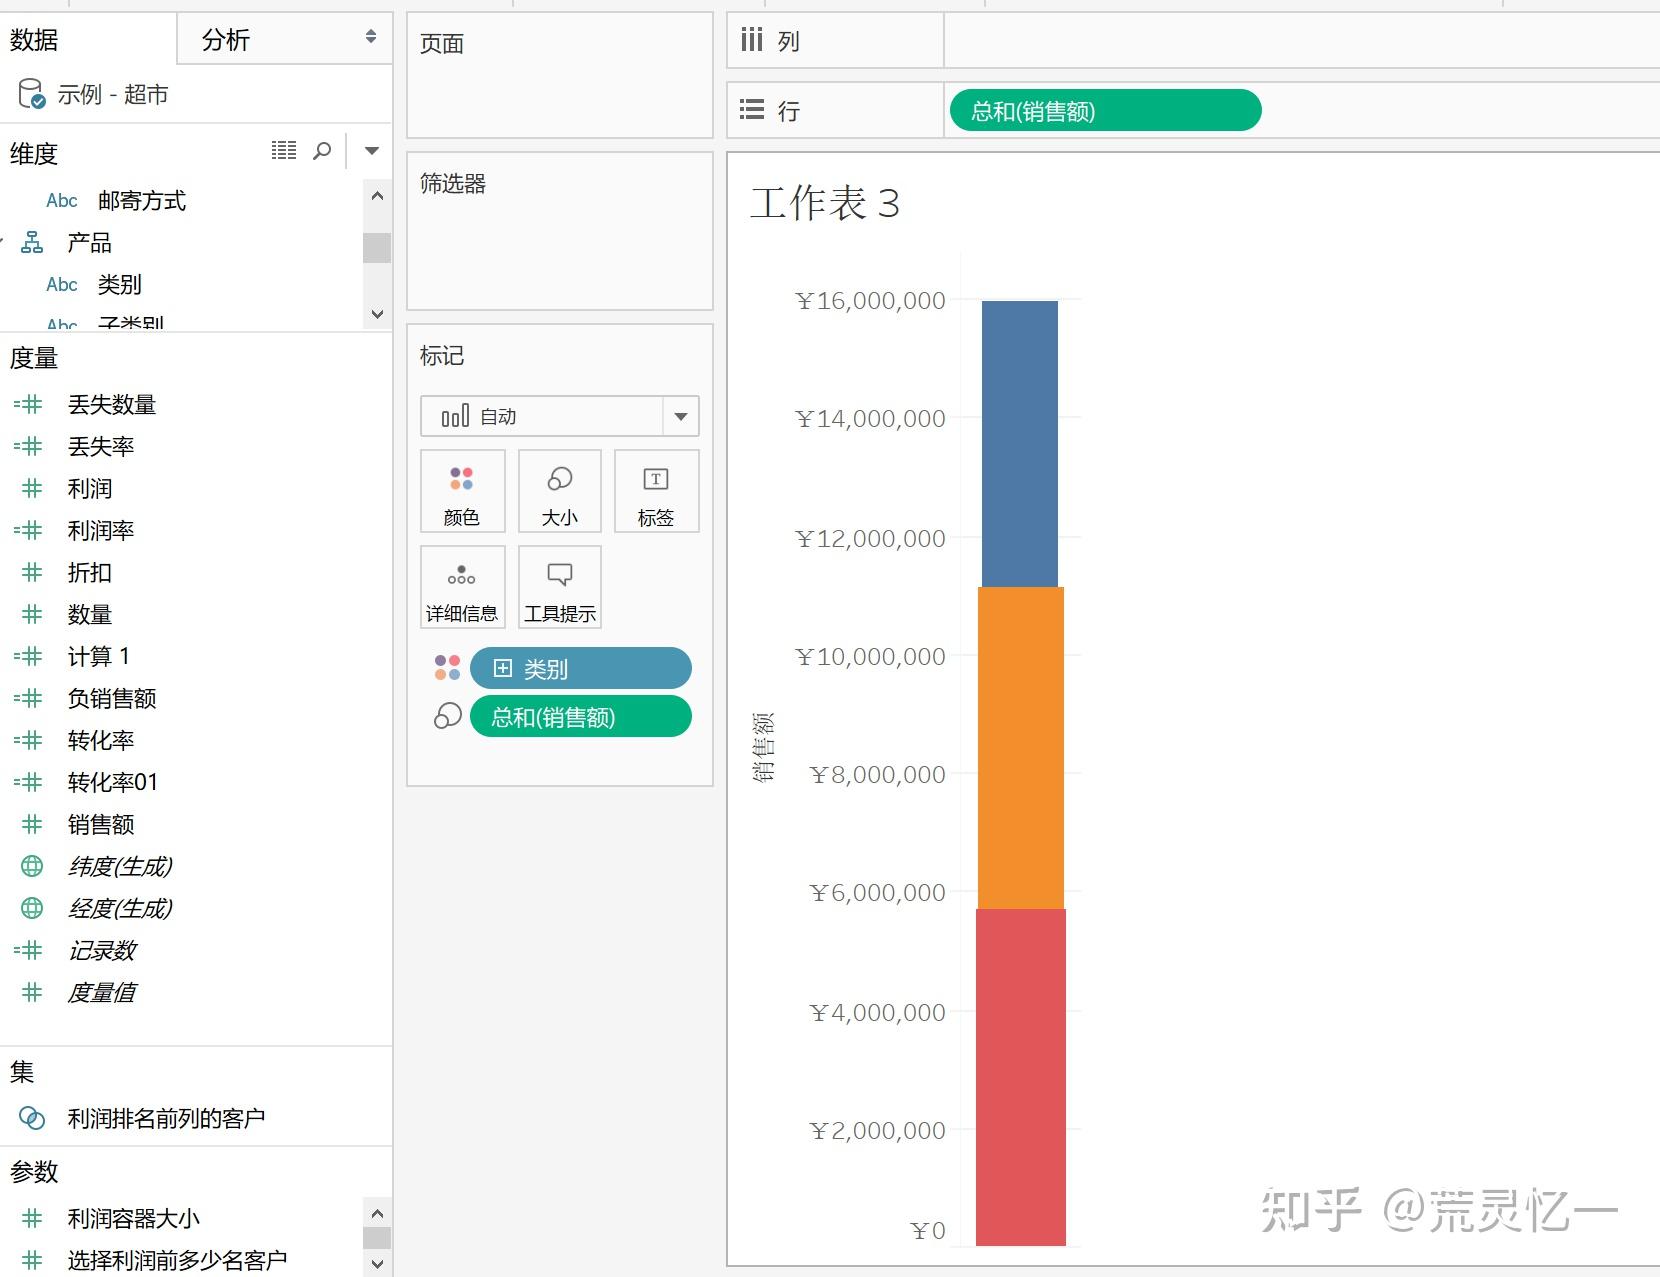Click the number icon beside 数量
This screenshot has height=1277, width=1660.
pos(32,615)
